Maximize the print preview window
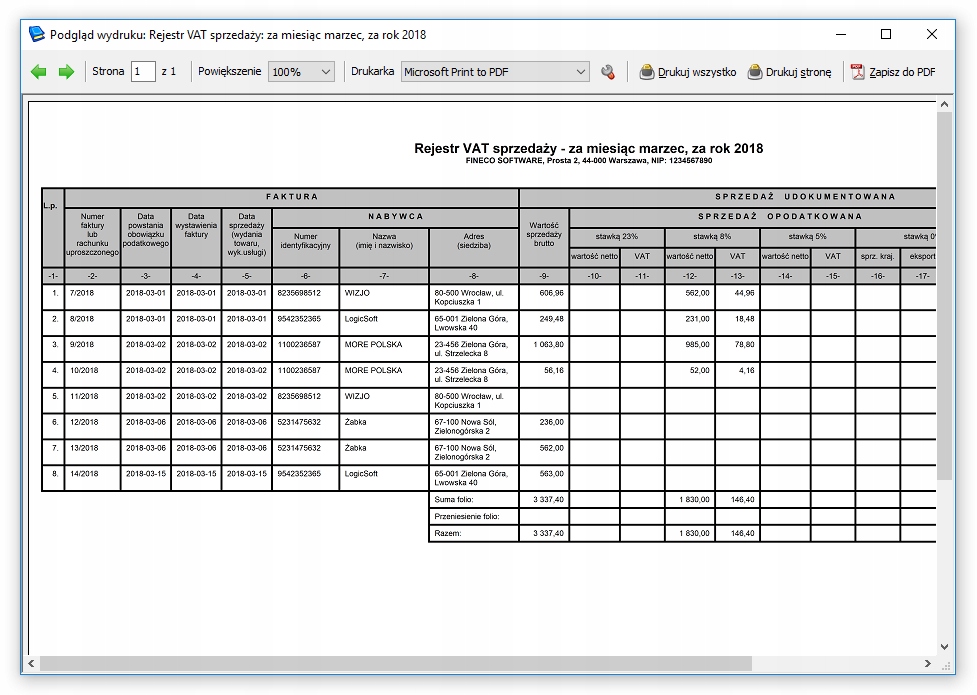Viewport: 977px width, 695px height. 885,34
